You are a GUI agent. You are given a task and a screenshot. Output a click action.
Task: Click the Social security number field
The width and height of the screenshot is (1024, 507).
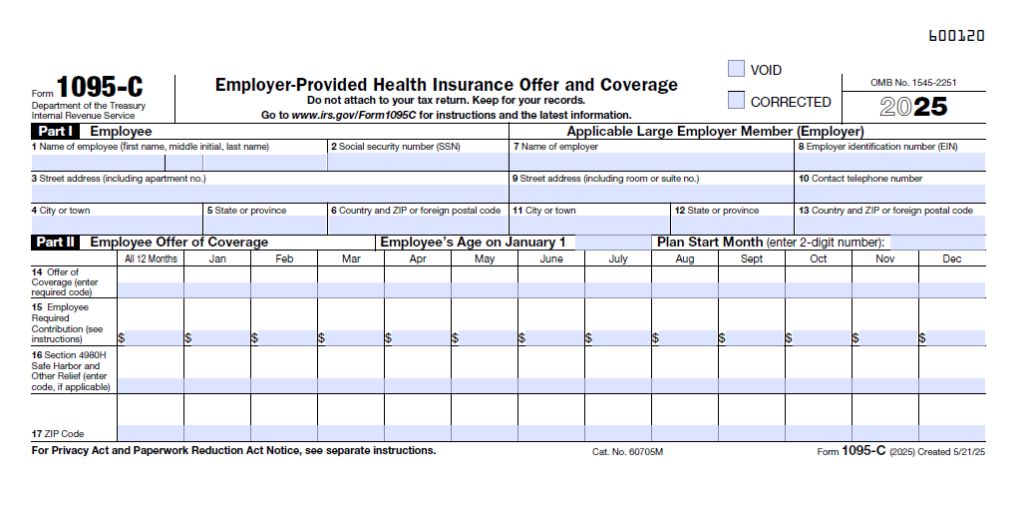(x=418, y=162)
